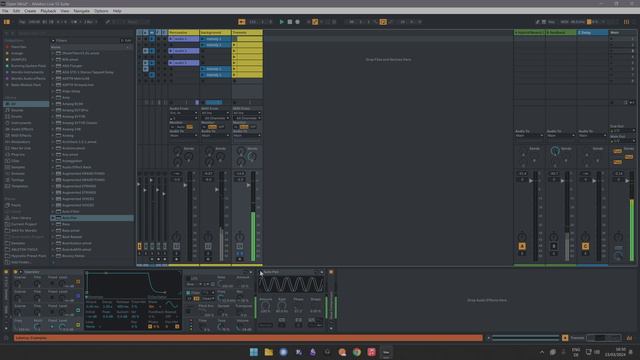Launch the first scene in Main track
Screen dimensions: 640x360
(x=611, y=39)
